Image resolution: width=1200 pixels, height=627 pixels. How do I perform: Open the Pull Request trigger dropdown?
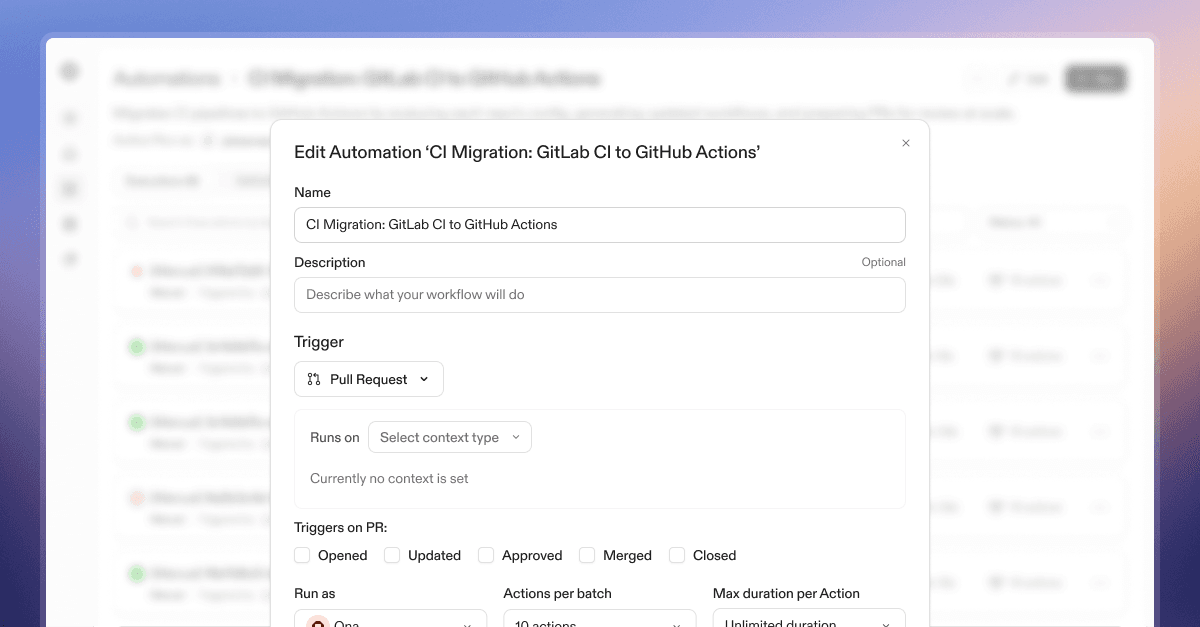point(369,379)
